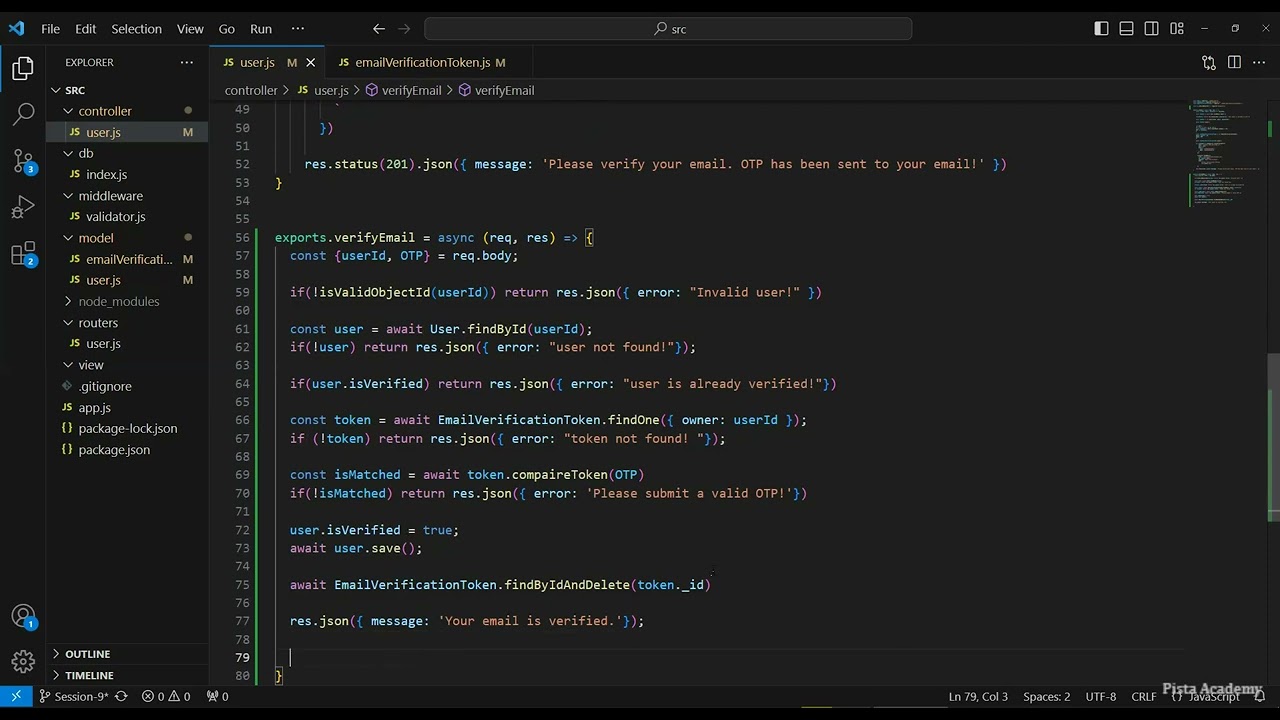Open validator.js in the file tree
1280x720 pixels.
pyautogui.click(x=116, y=216)
